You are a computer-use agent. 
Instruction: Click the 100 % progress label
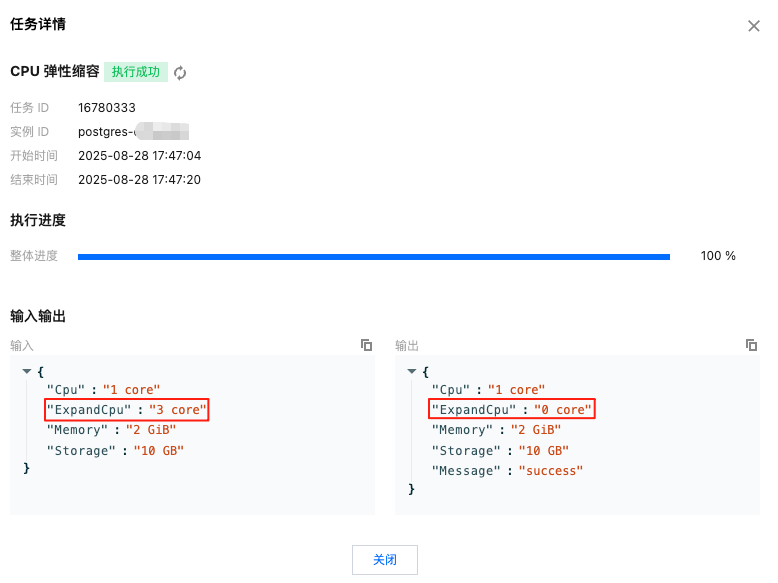pos(718,256)
